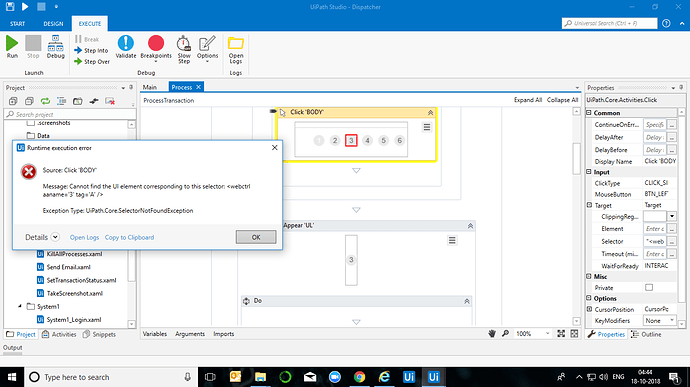Switch to the DESIGN ribbon tab

pyautogui.click(x=53, y=24)
